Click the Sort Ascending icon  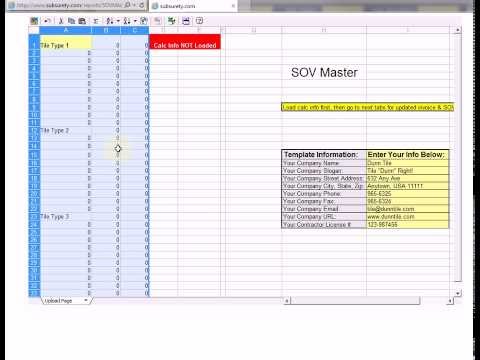pos(109,21)
